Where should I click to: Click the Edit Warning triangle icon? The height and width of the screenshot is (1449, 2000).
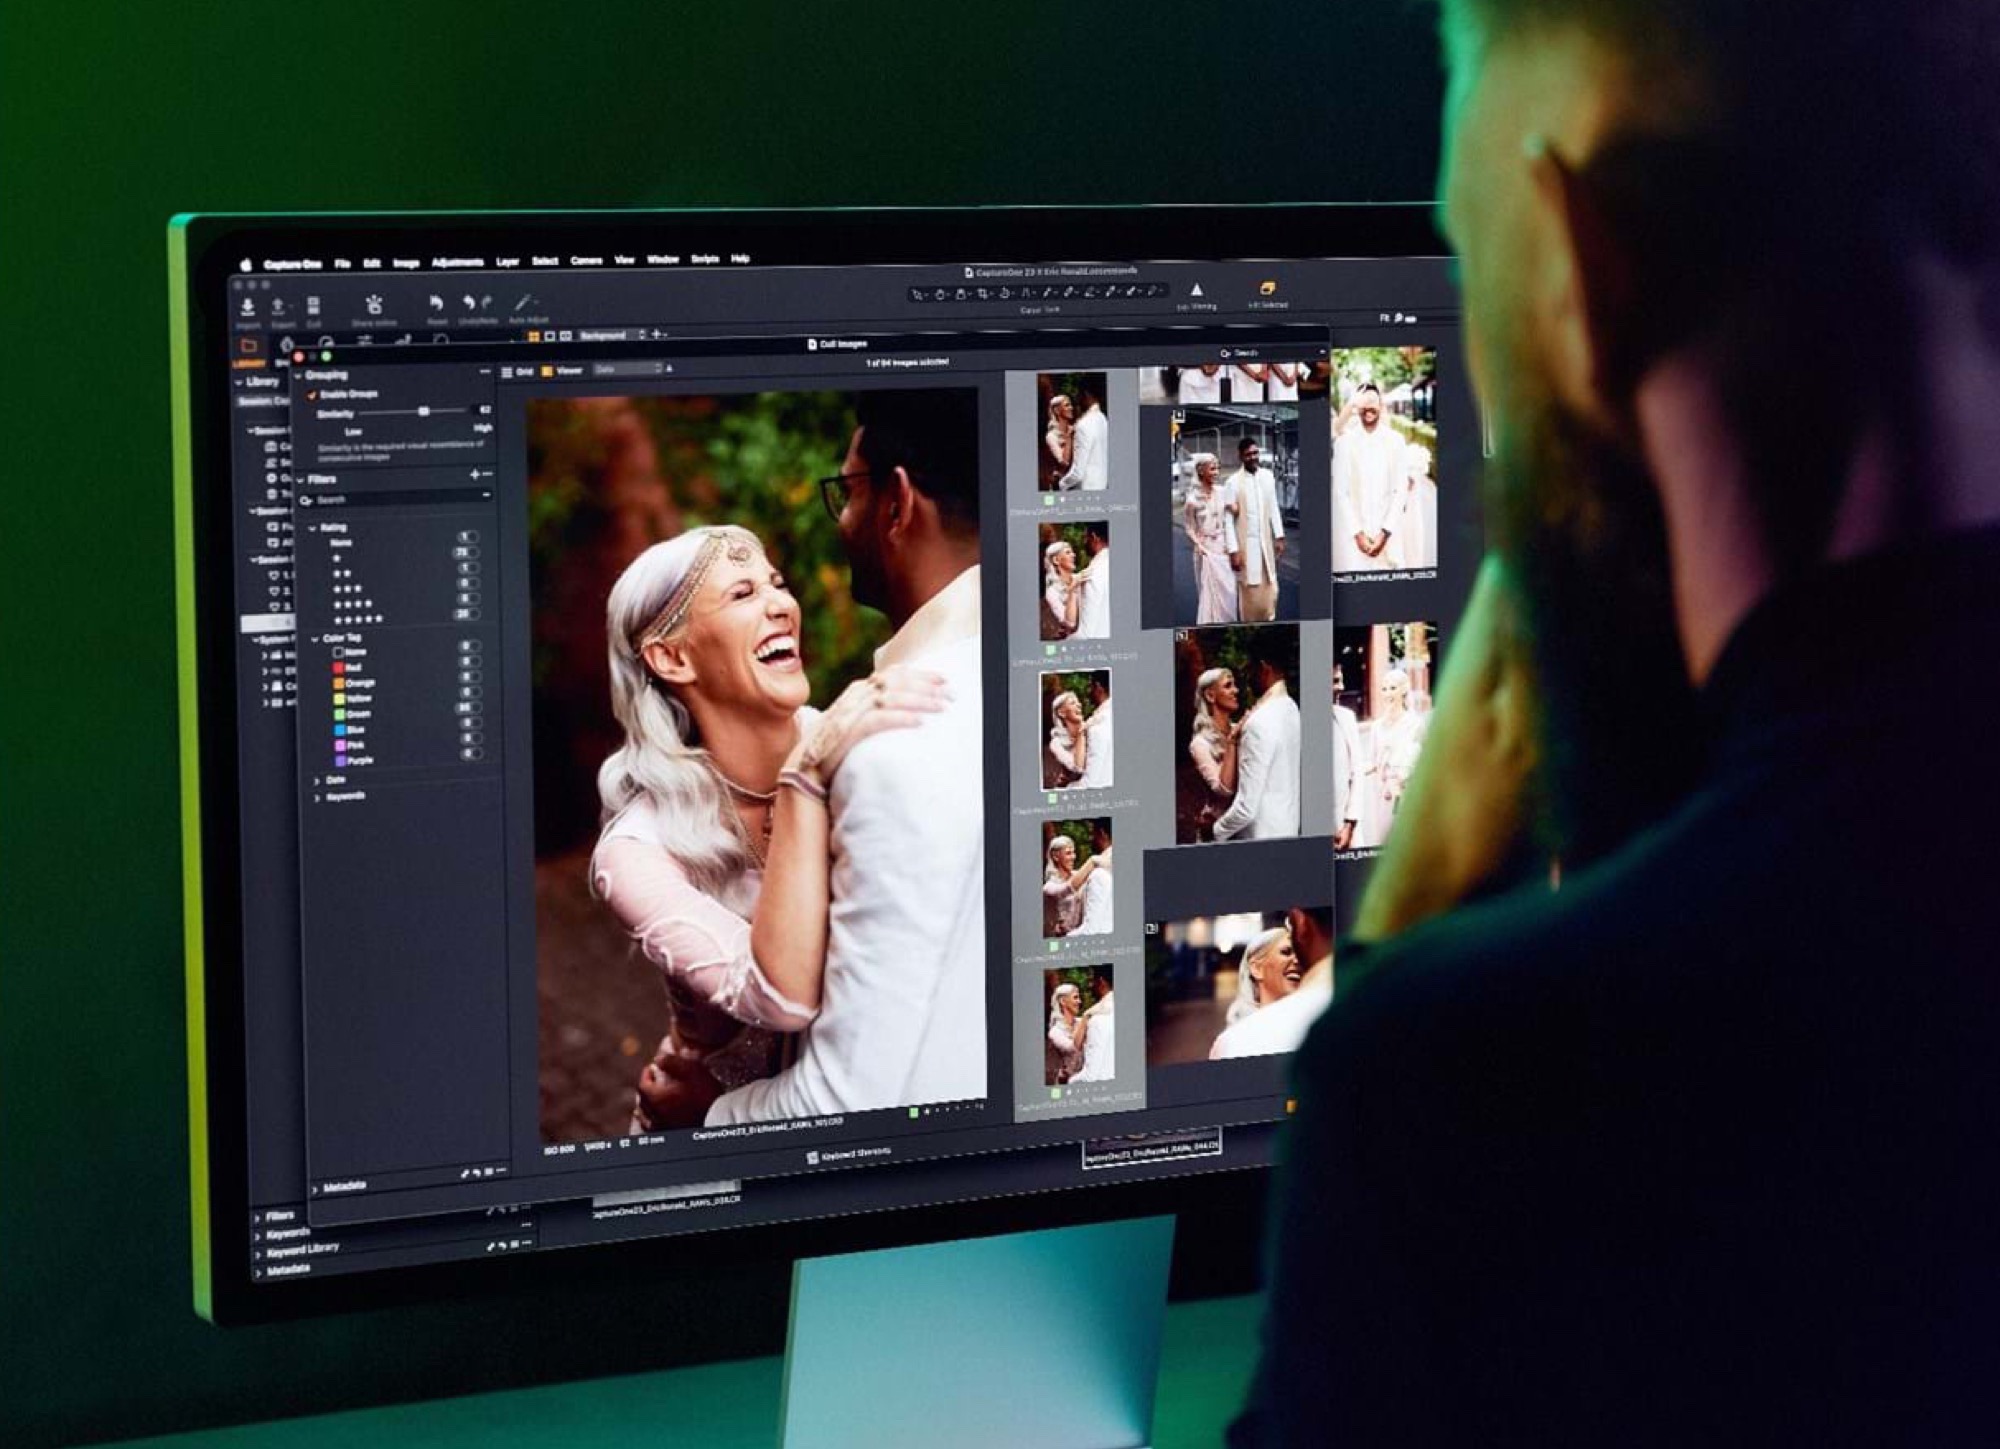point(1196,290)
